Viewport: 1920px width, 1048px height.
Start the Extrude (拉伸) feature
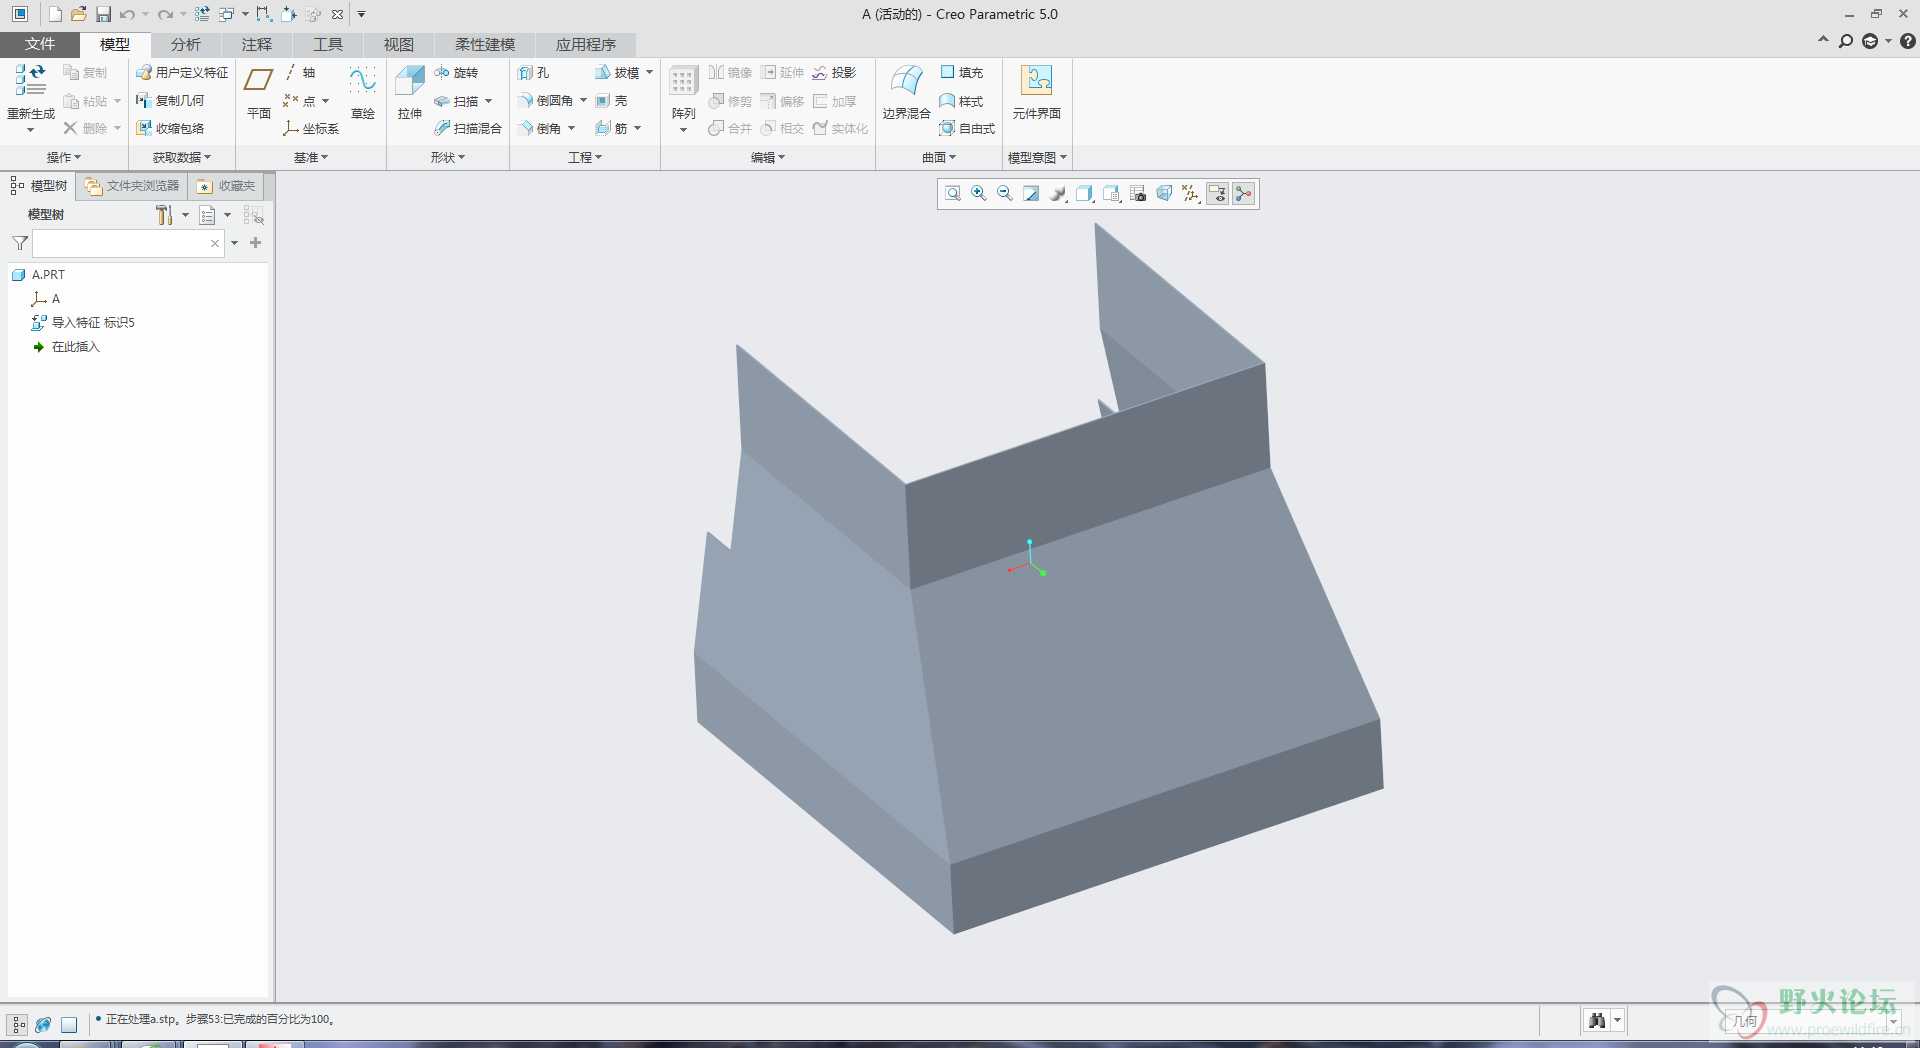pos(410,92)
